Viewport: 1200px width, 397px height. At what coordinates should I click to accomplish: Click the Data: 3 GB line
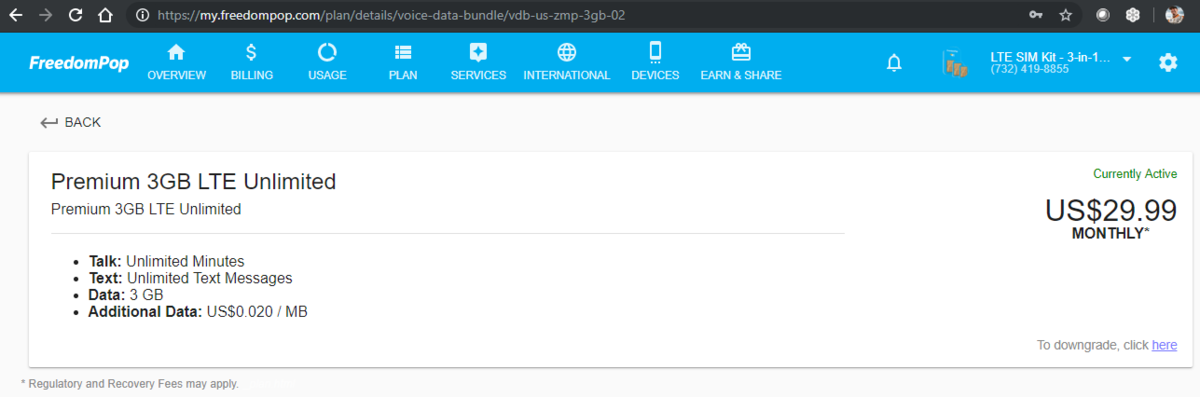125,295
